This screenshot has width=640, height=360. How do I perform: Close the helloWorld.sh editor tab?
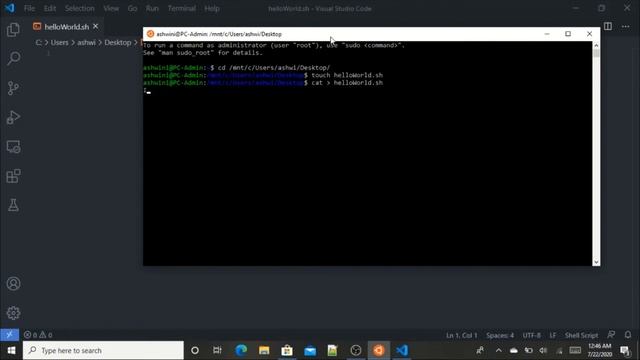96,27
